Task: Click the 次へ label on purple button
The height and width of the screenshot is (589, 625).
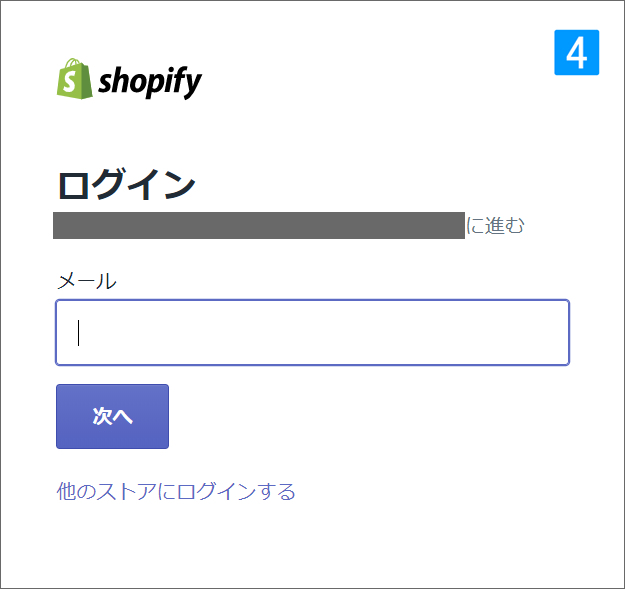Action: [112, 416]
